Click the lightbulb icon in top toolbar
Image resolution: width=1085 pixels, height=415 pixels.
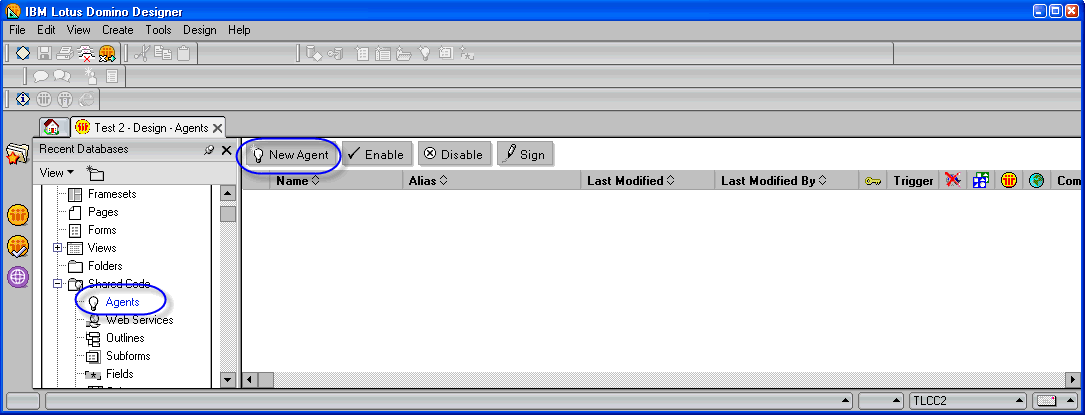click(x=425, y=53)
